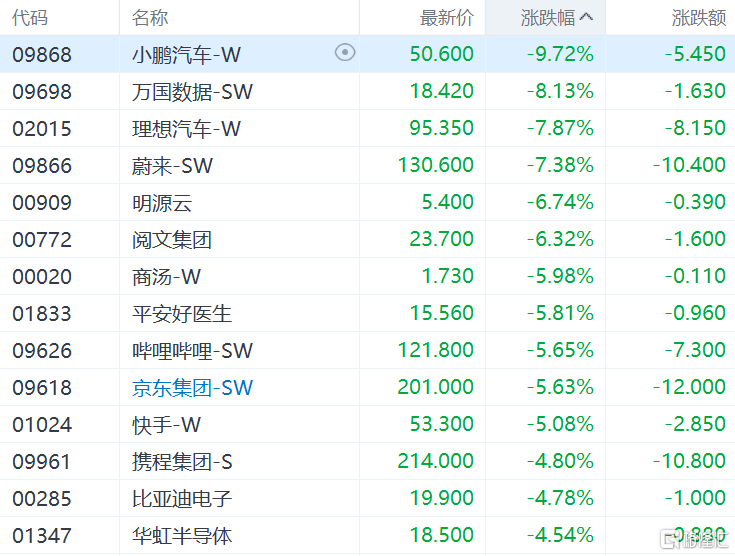Click the -5.65% change value

click(561, 350)
